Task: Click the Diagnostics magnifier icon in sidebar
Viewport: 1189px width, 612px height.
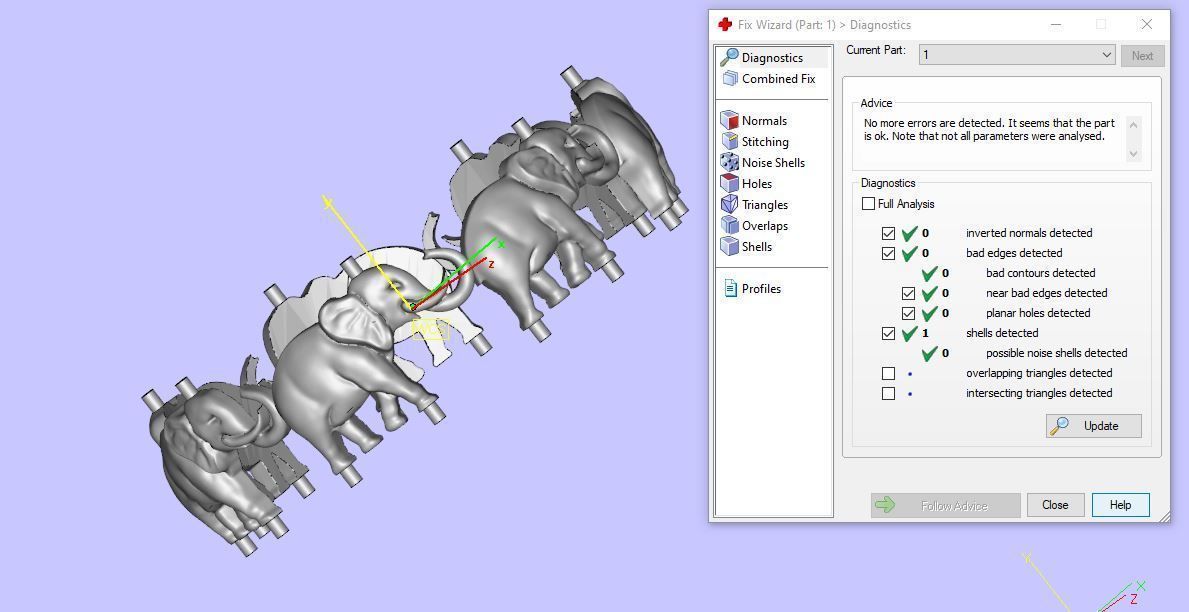Action: pyautogui.click(x=729, y=57)
